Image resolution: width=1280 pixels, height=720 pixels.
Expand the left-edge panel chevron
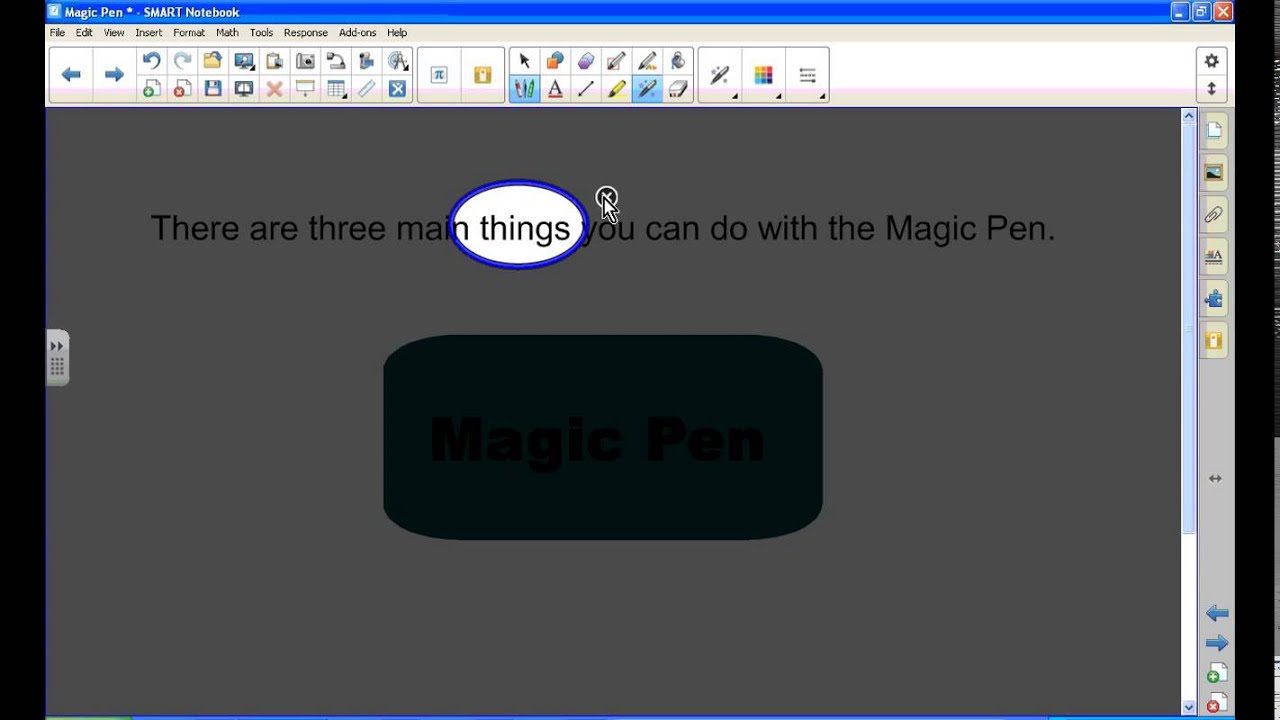click(x=57, y=345)
